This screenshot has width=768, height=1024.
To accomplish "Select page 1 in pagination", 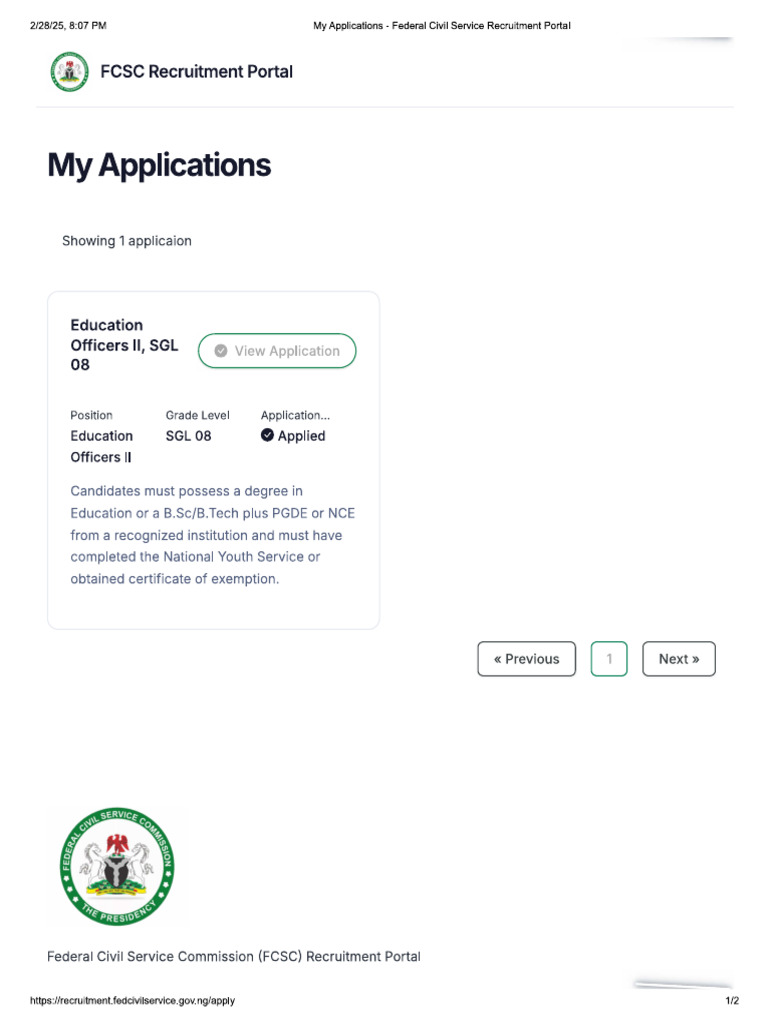I will [609, 659].
